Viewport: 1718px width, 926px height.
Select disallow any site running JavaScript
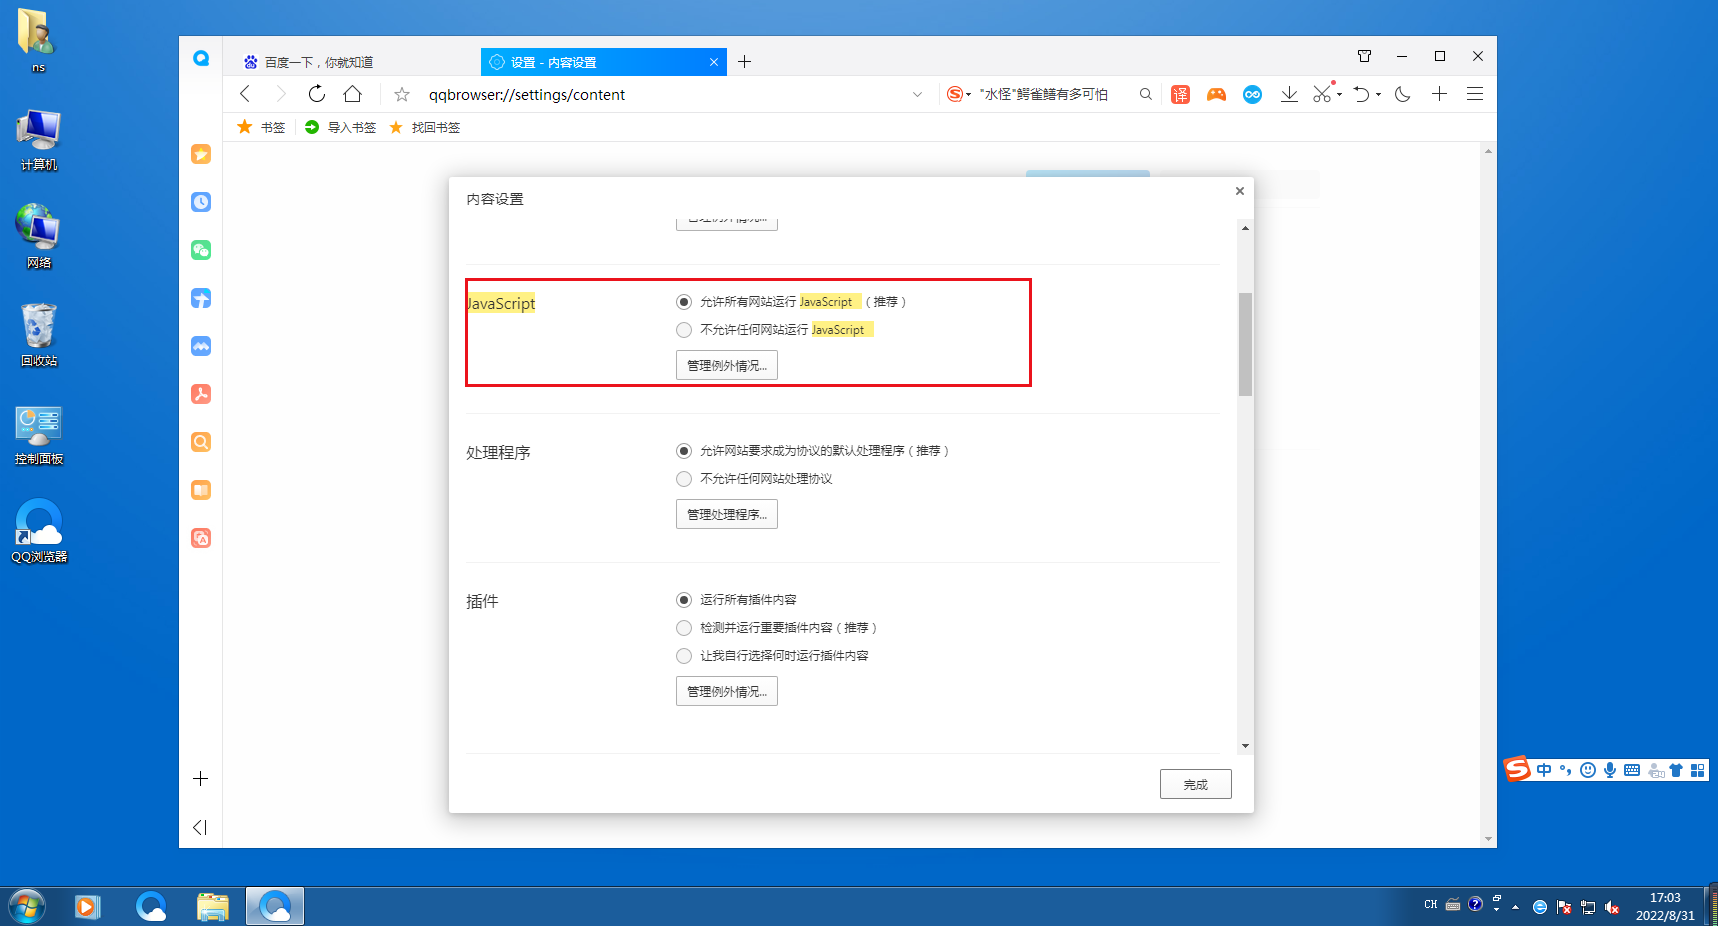coord(684,330)
